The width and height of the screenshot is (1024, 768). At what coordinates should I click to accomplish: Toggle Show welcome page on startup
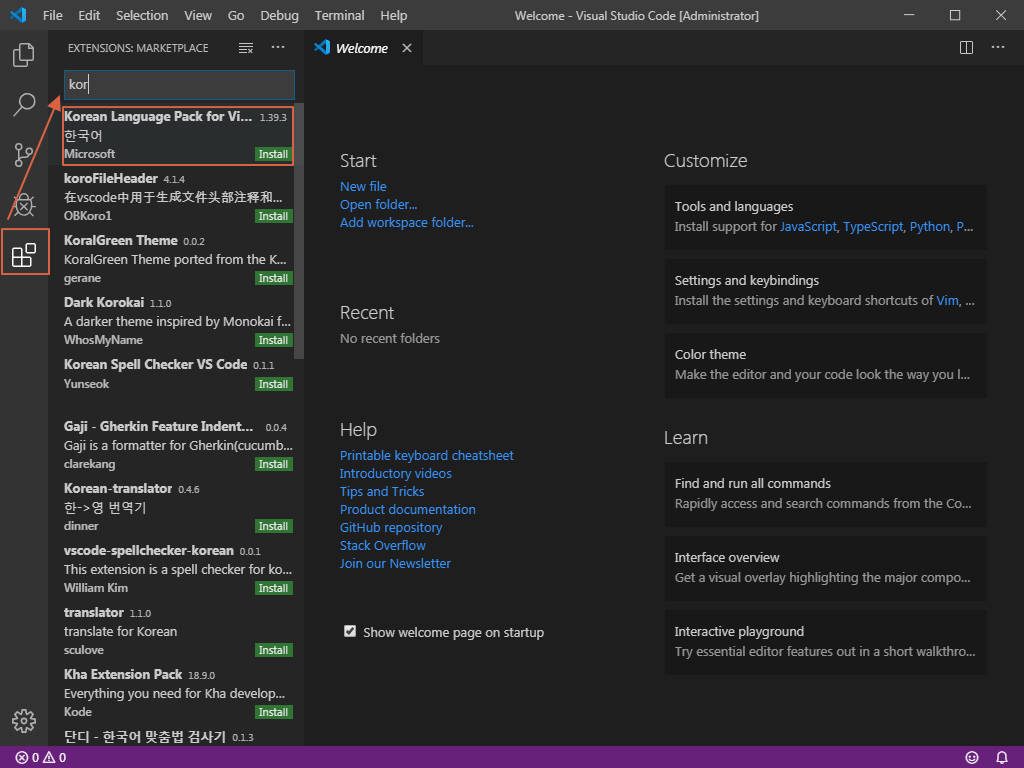pos(350,632)
